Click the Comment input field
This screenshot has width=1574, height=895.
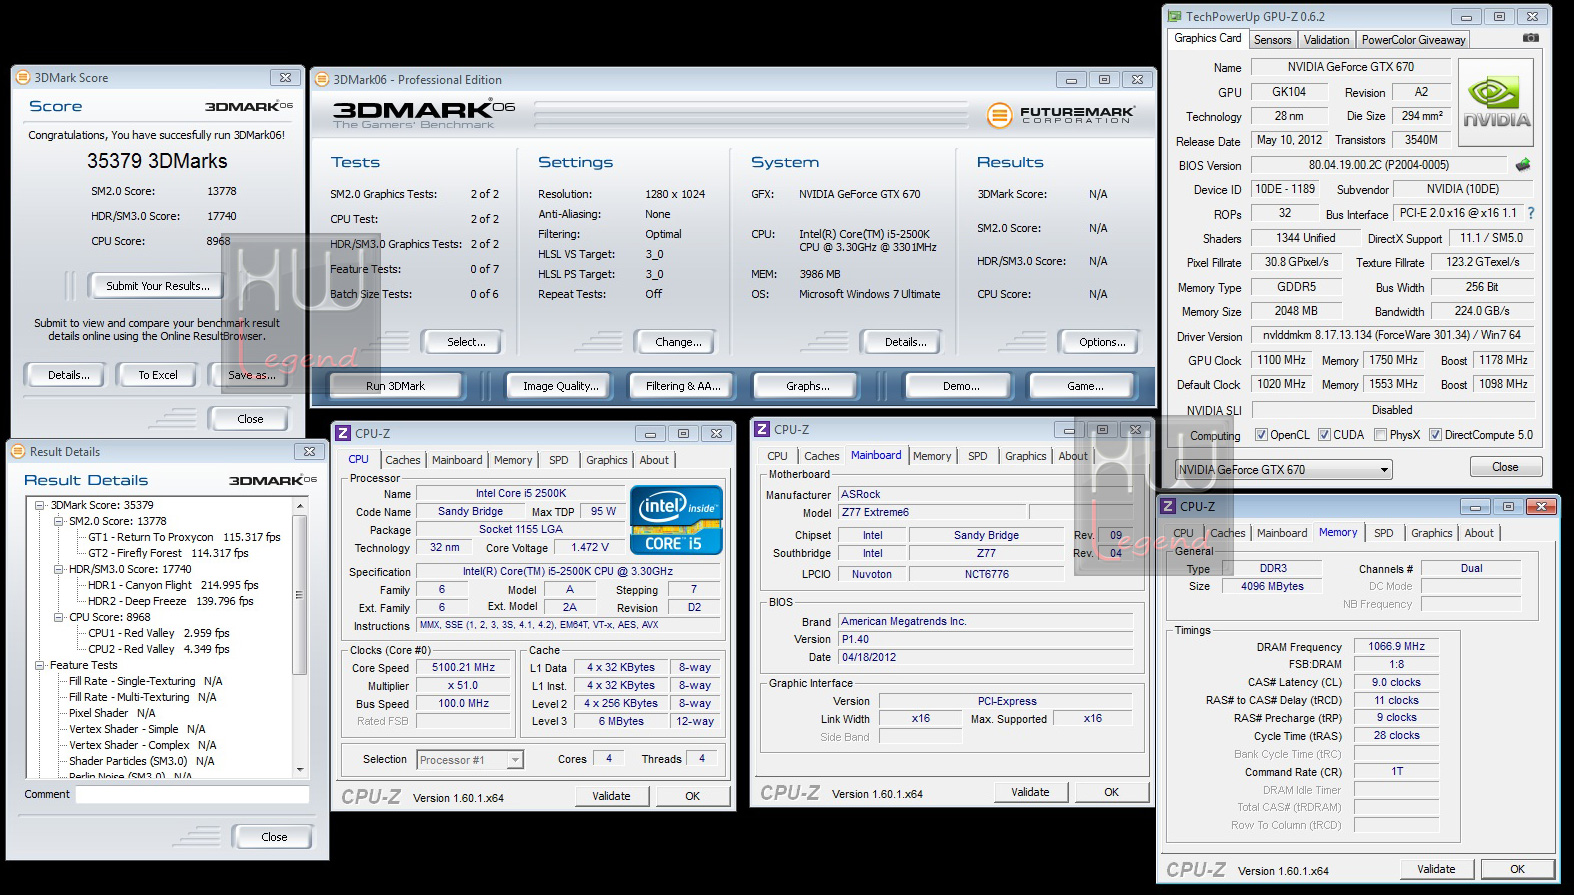click(x=192, y=794)
